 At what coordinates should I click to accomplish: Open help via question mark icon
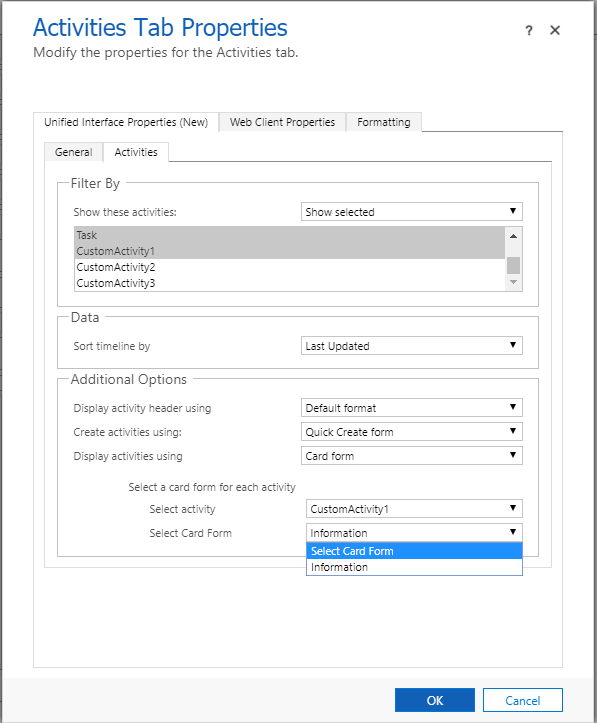tap(529, 30)
